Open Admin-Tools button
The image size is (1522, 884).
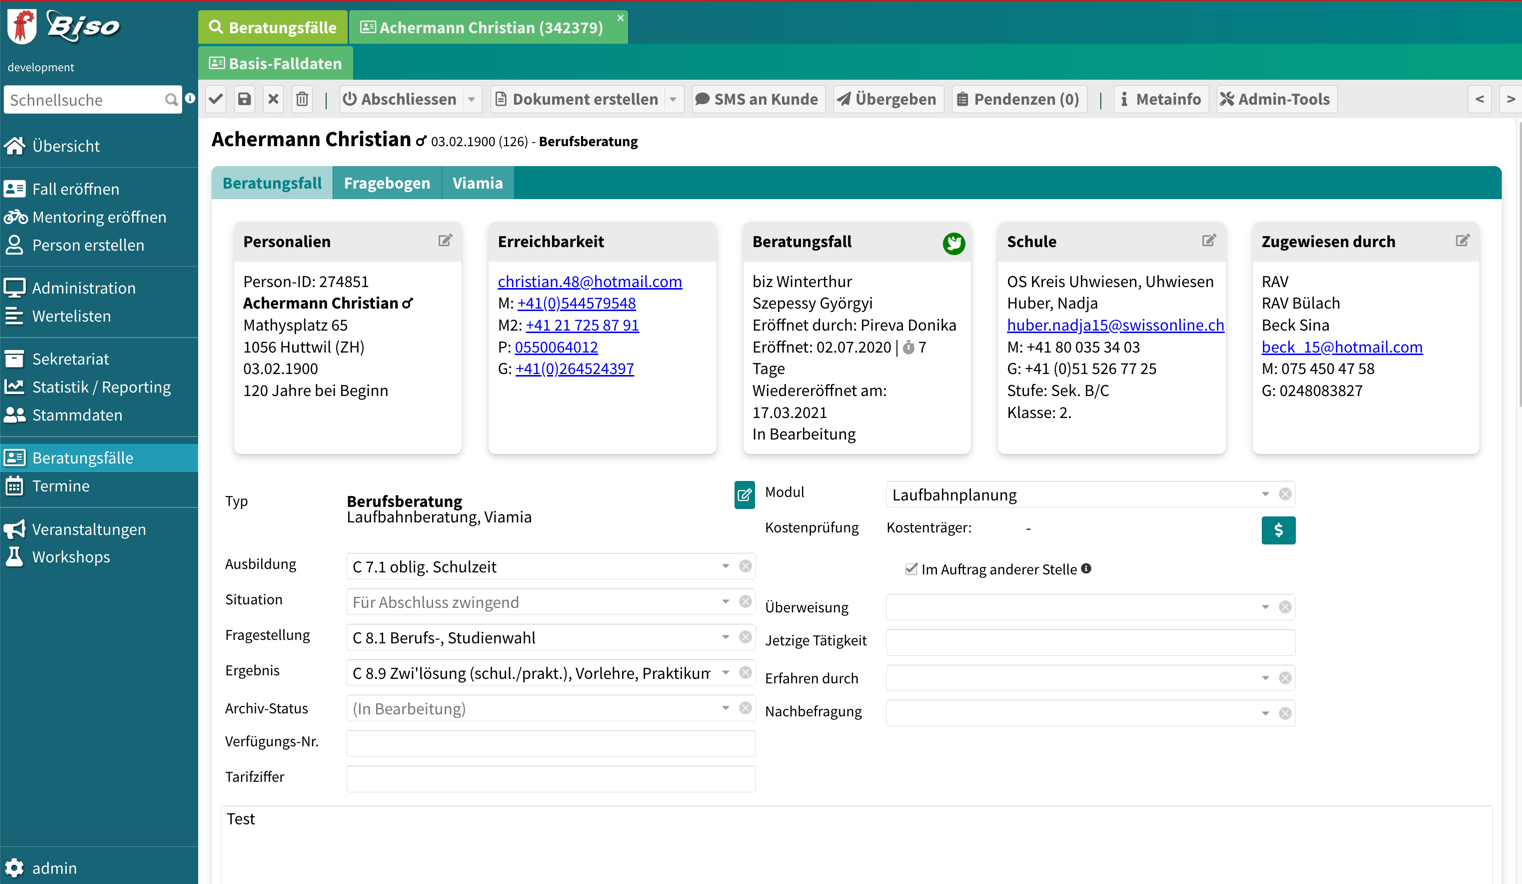(x=1275, y=99)
